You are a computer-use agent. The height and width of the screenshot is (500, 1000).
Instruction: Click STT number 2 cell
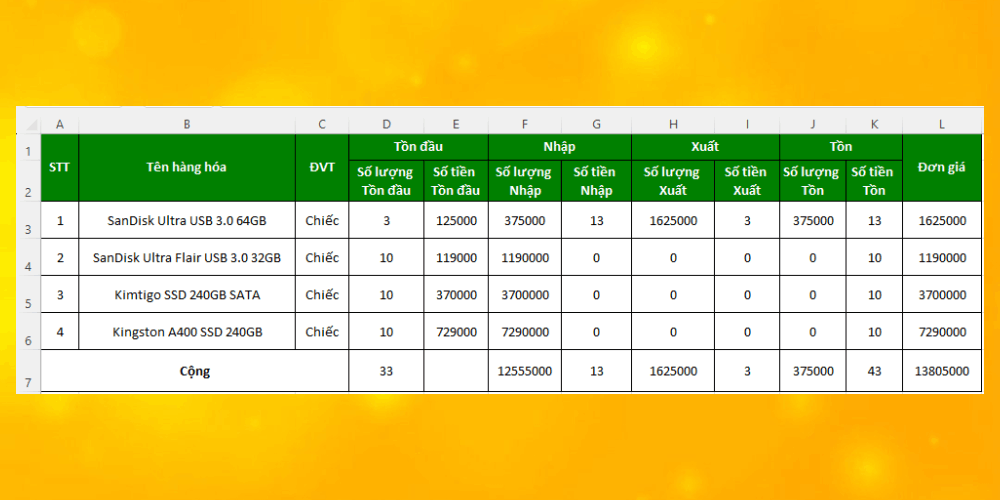(60, 258)
